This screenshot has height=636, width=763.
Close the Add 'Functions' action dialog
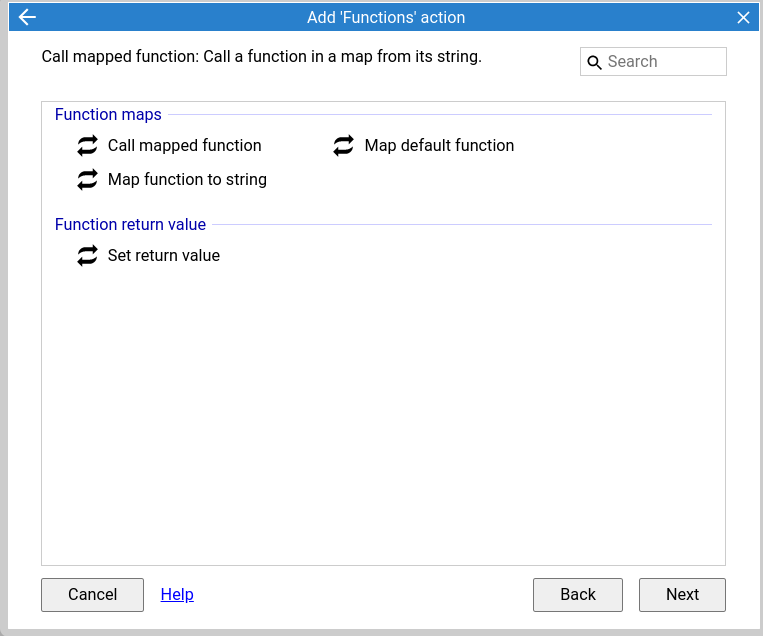pos(743,18)
